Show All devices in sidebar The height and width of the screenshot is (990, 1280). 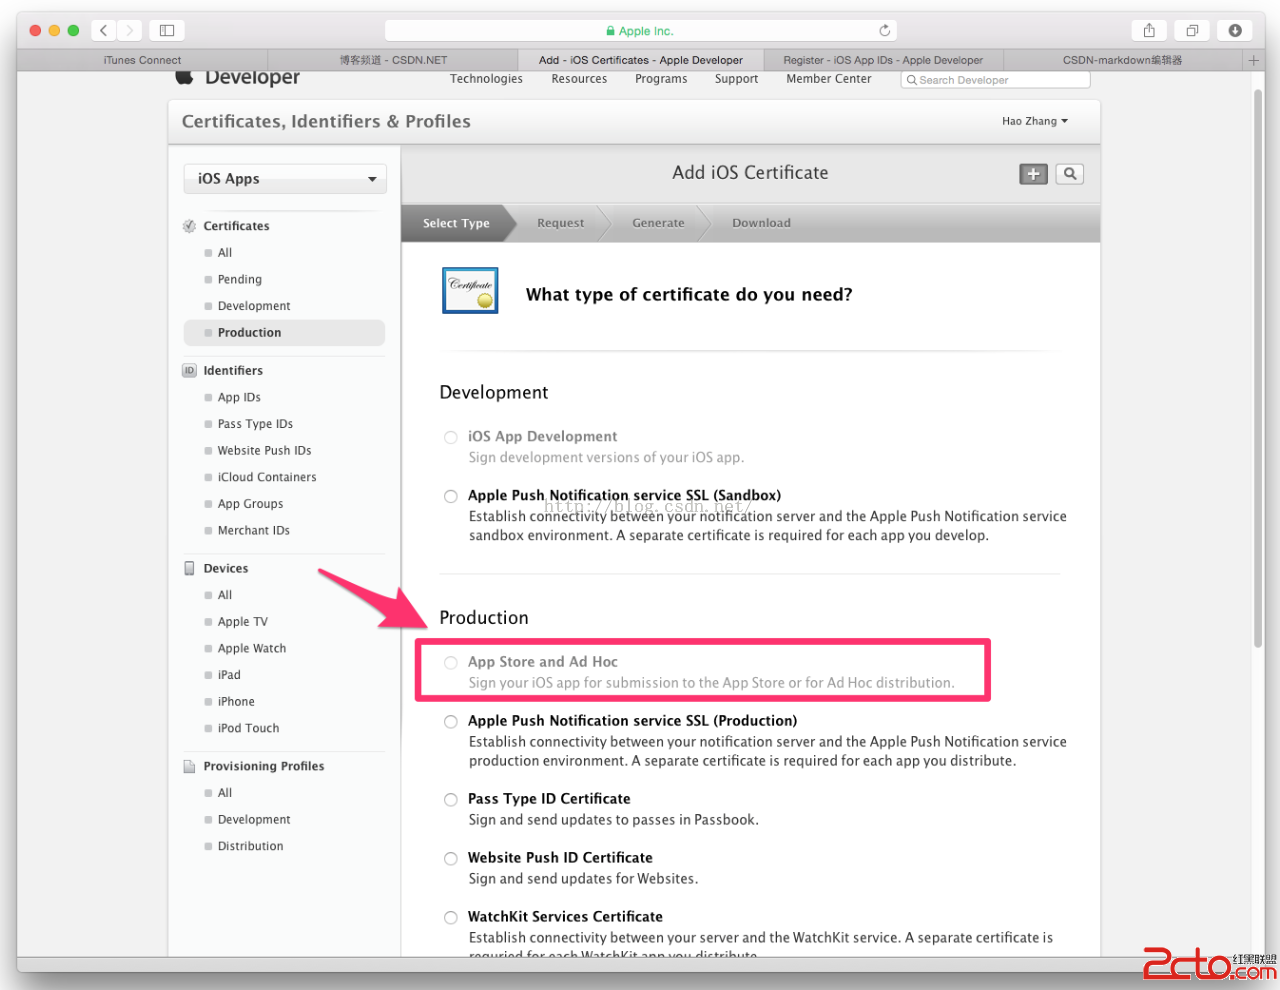tap(225, 595)
